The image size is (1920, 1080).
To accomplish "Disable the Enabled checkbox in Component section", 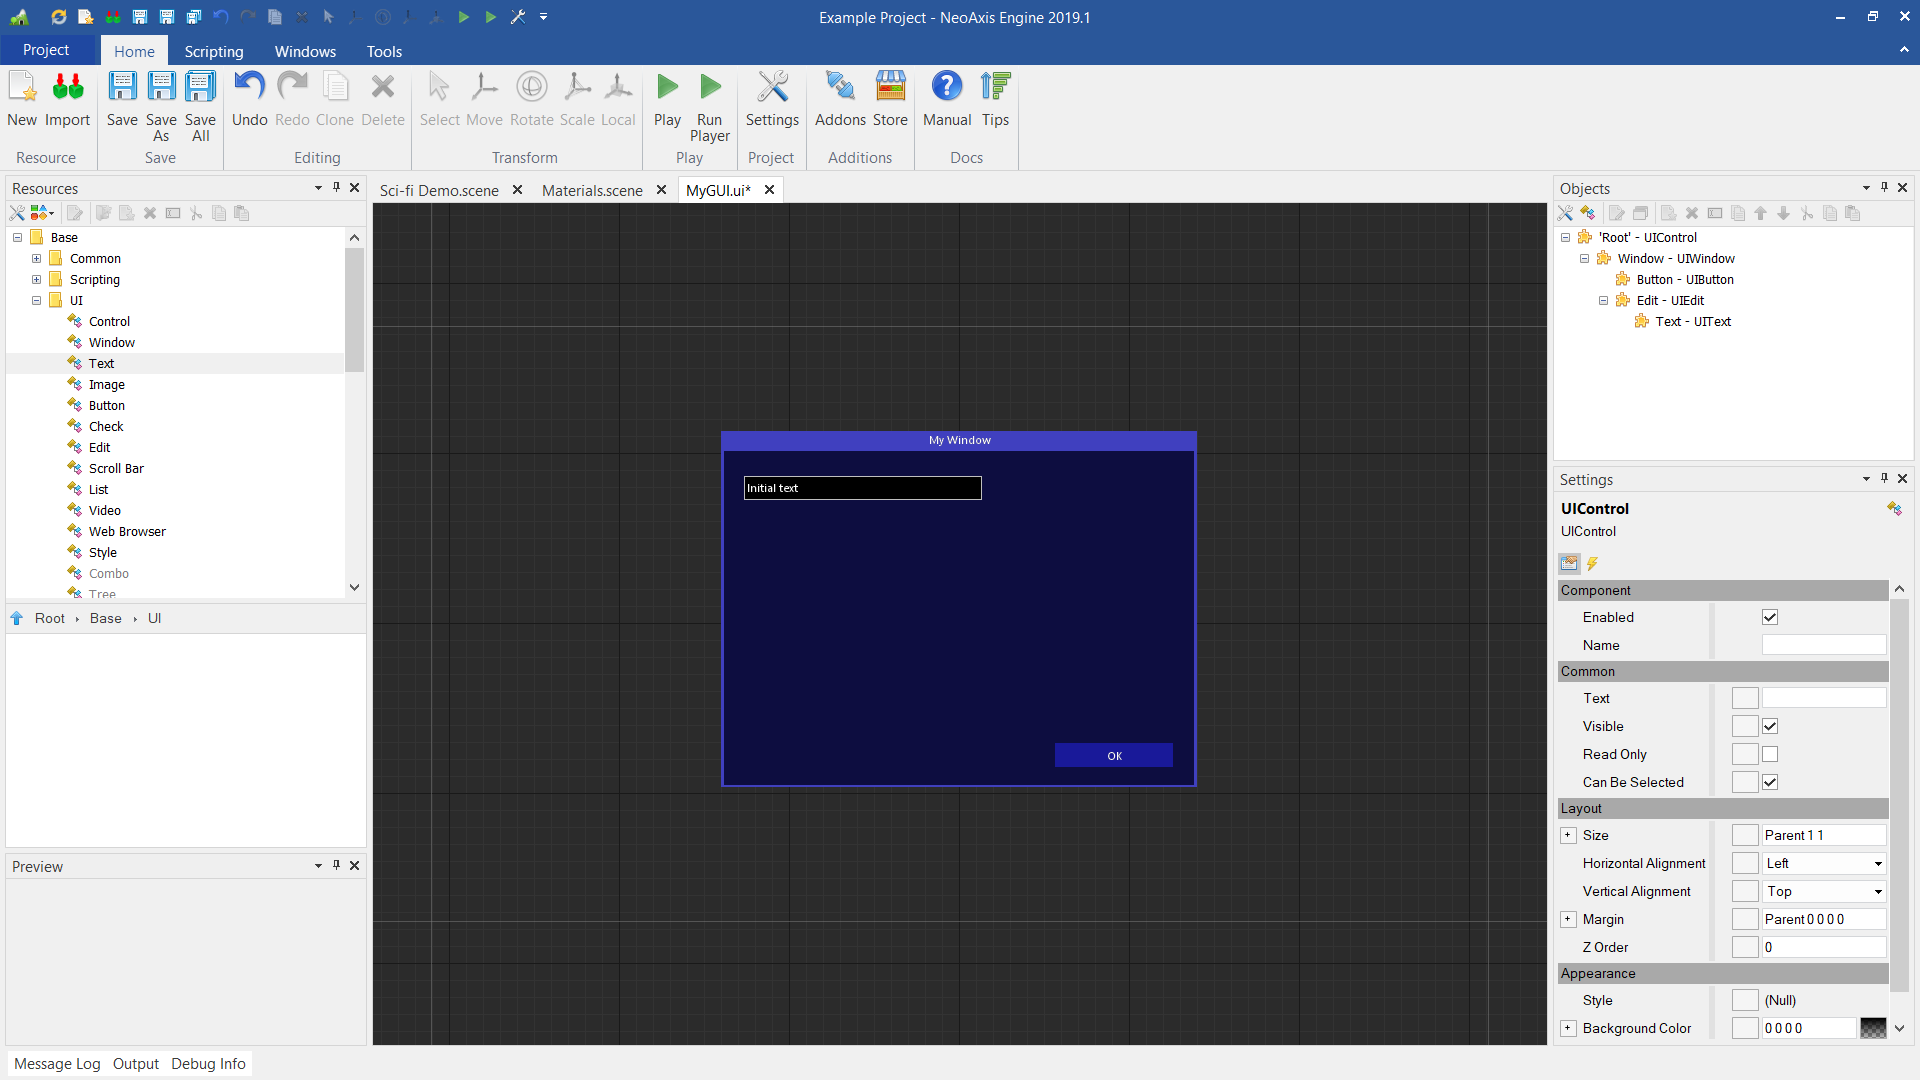I will coord(1770,617).
